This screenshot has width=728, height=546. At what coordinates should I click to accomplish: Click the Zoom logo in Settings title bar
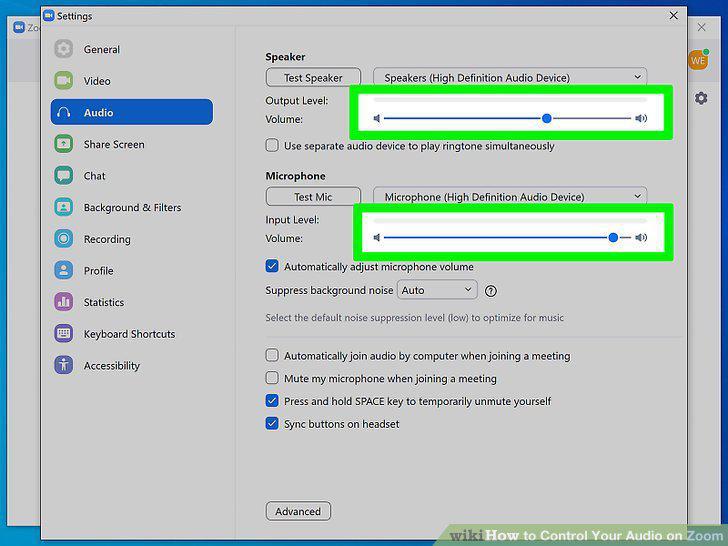[x=48, y=15]
